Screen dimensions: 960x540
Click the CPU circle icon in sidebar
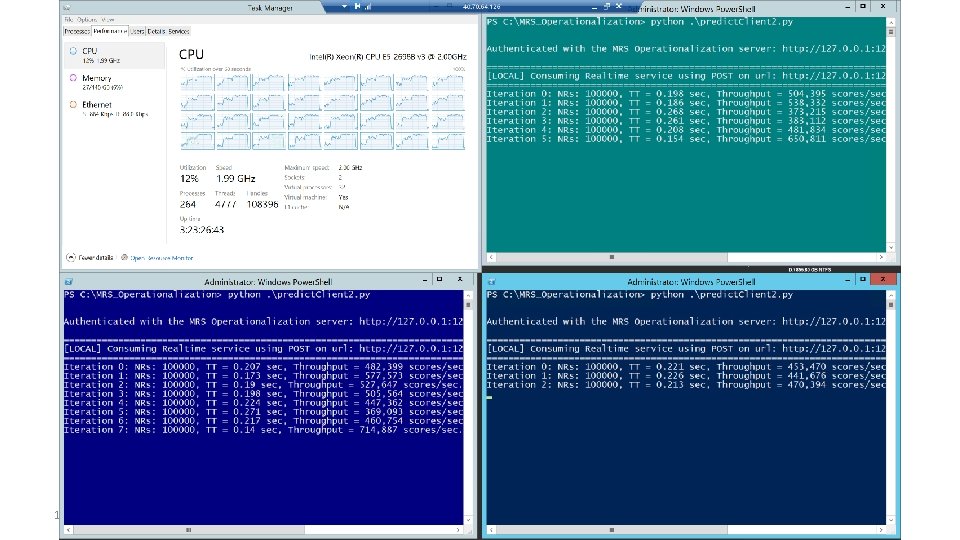(73, 51)
